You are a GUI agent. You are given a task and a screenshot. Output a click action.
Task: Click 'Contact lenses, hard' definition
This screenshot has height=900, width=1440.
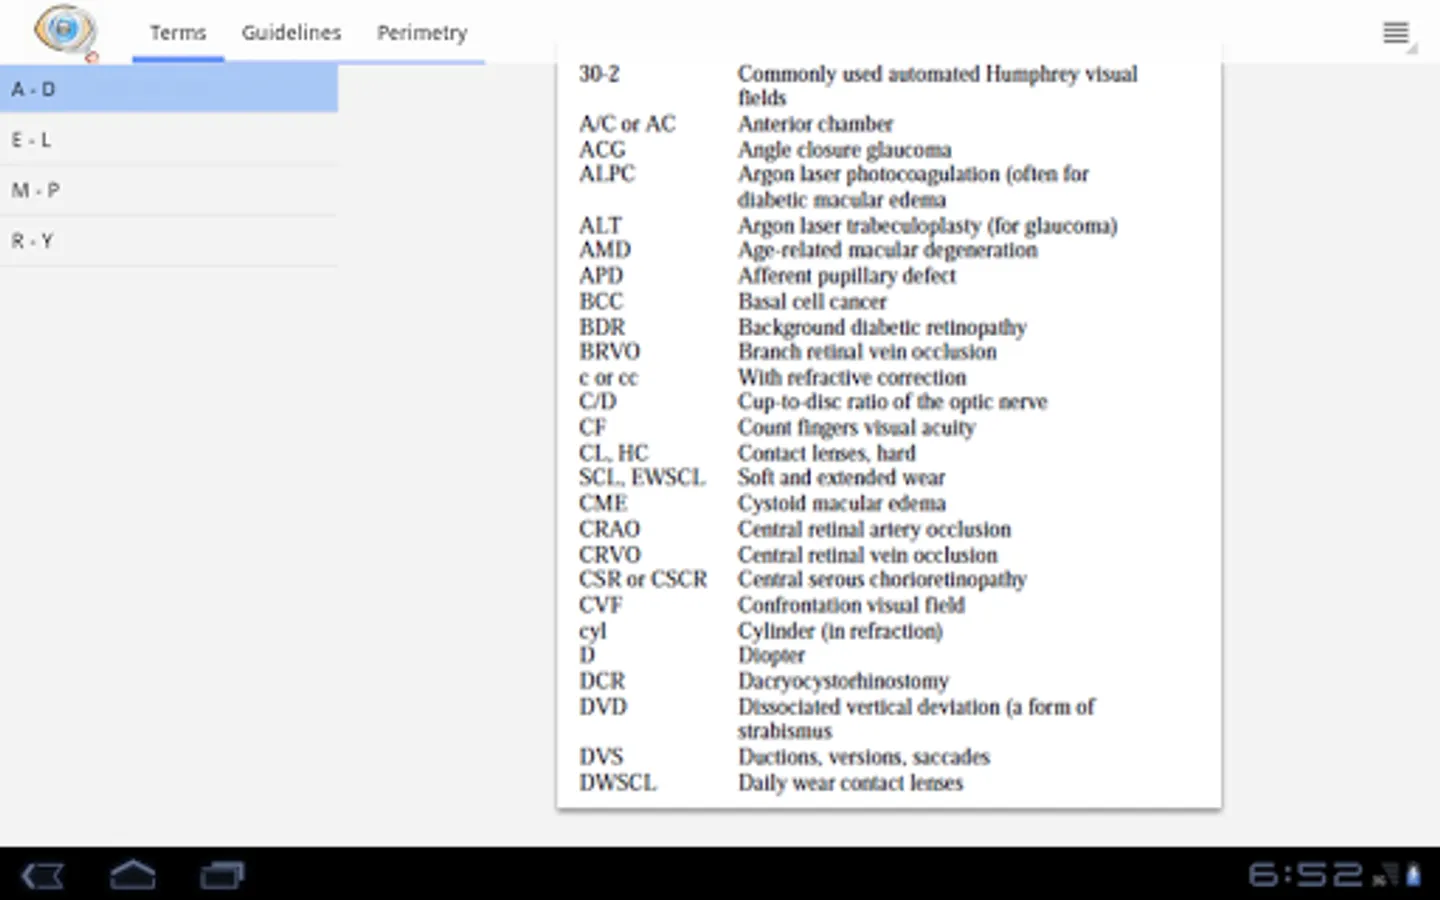827,453
